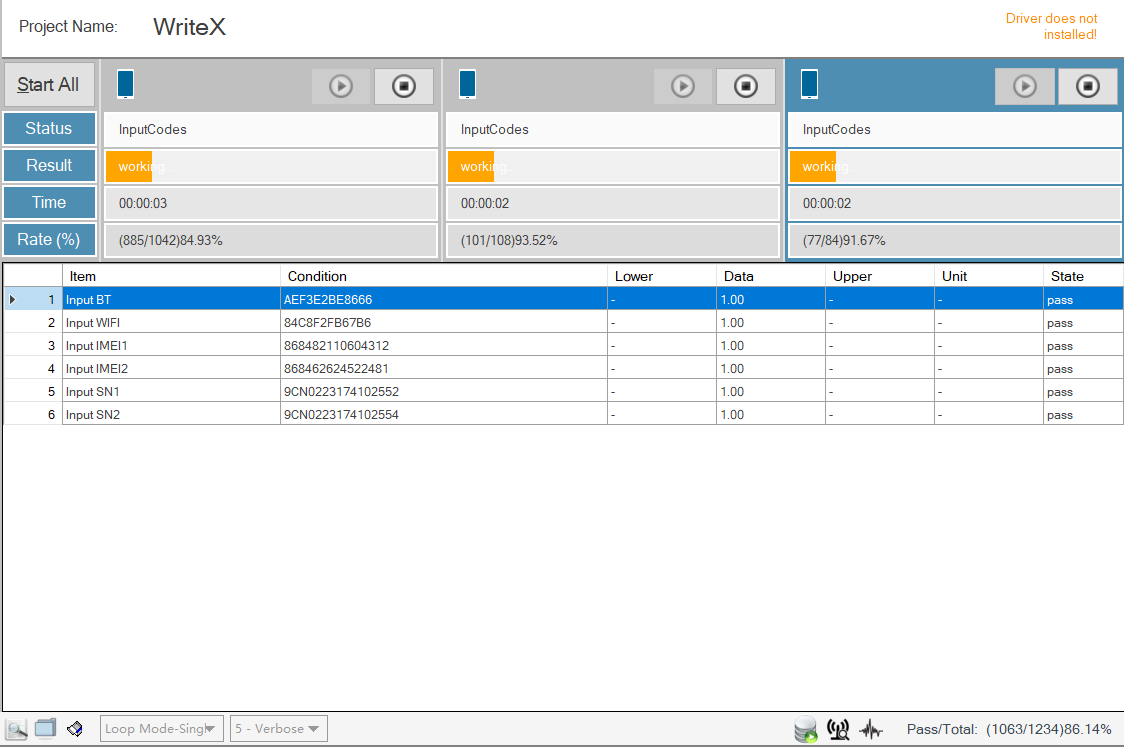
Task: Stop the third device test
Action: tap(1088, 86)
